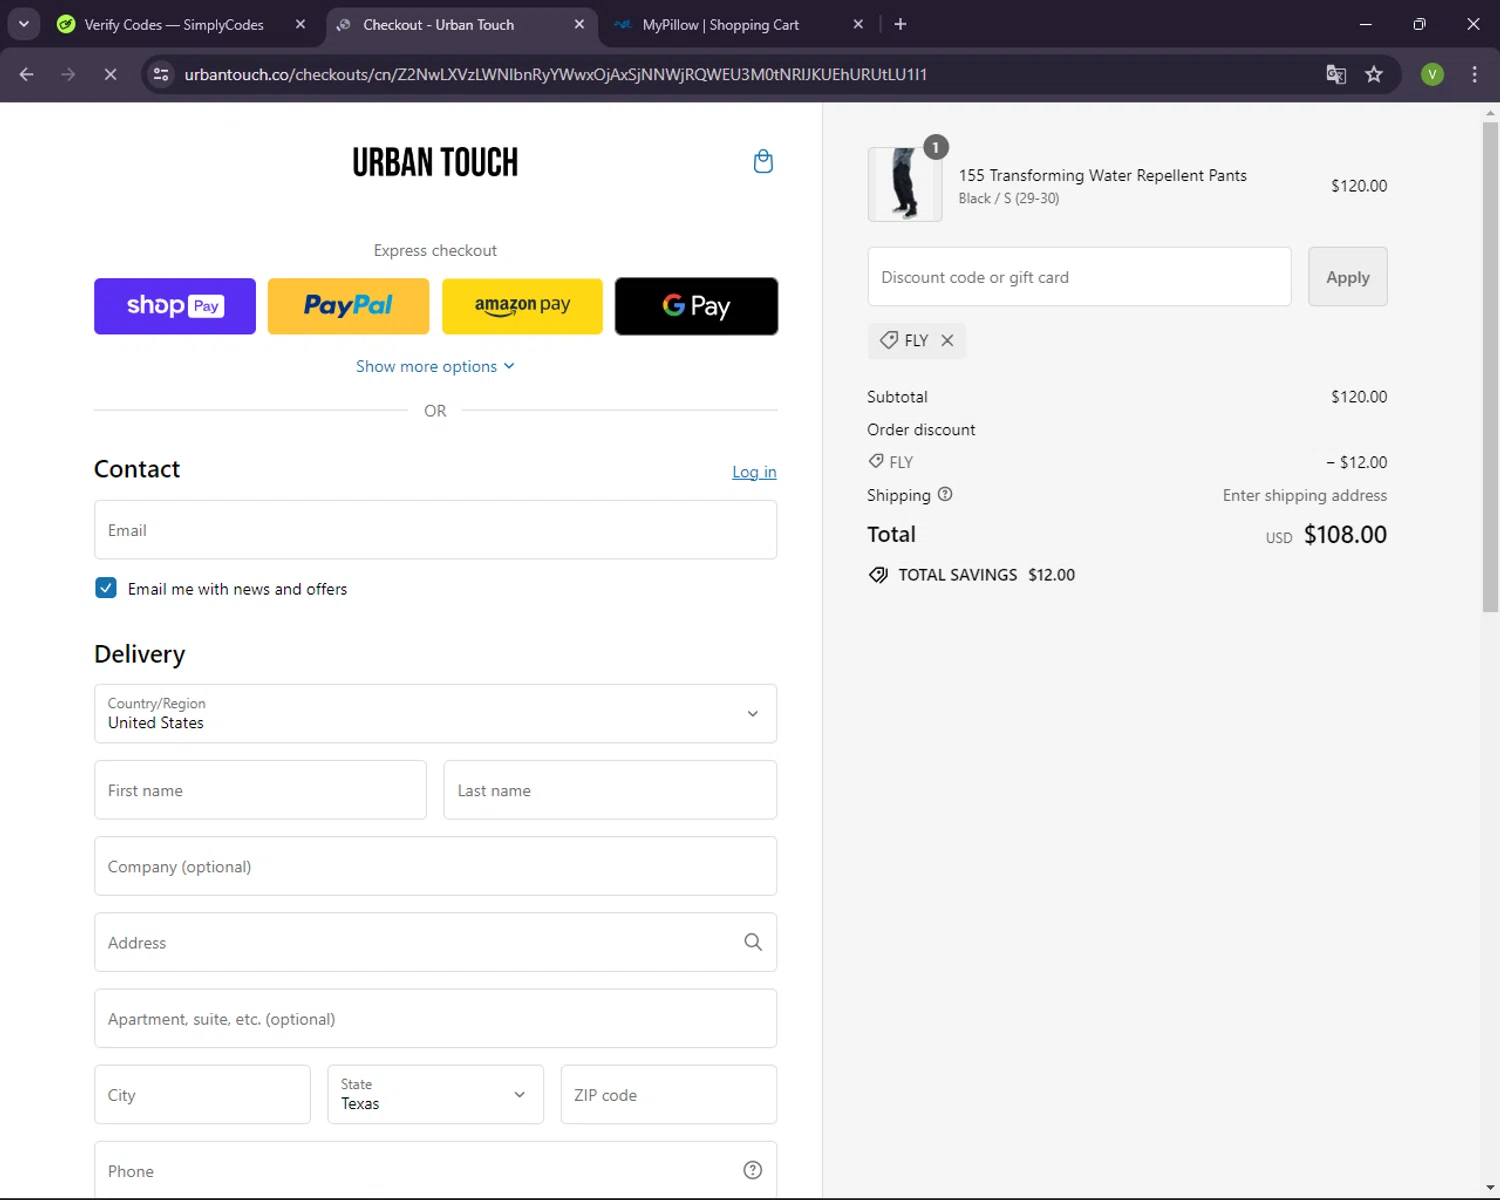Stop loading the page
This screenshot has width=1500, height=1200.
pyautogui.click(x=110, y=74)
